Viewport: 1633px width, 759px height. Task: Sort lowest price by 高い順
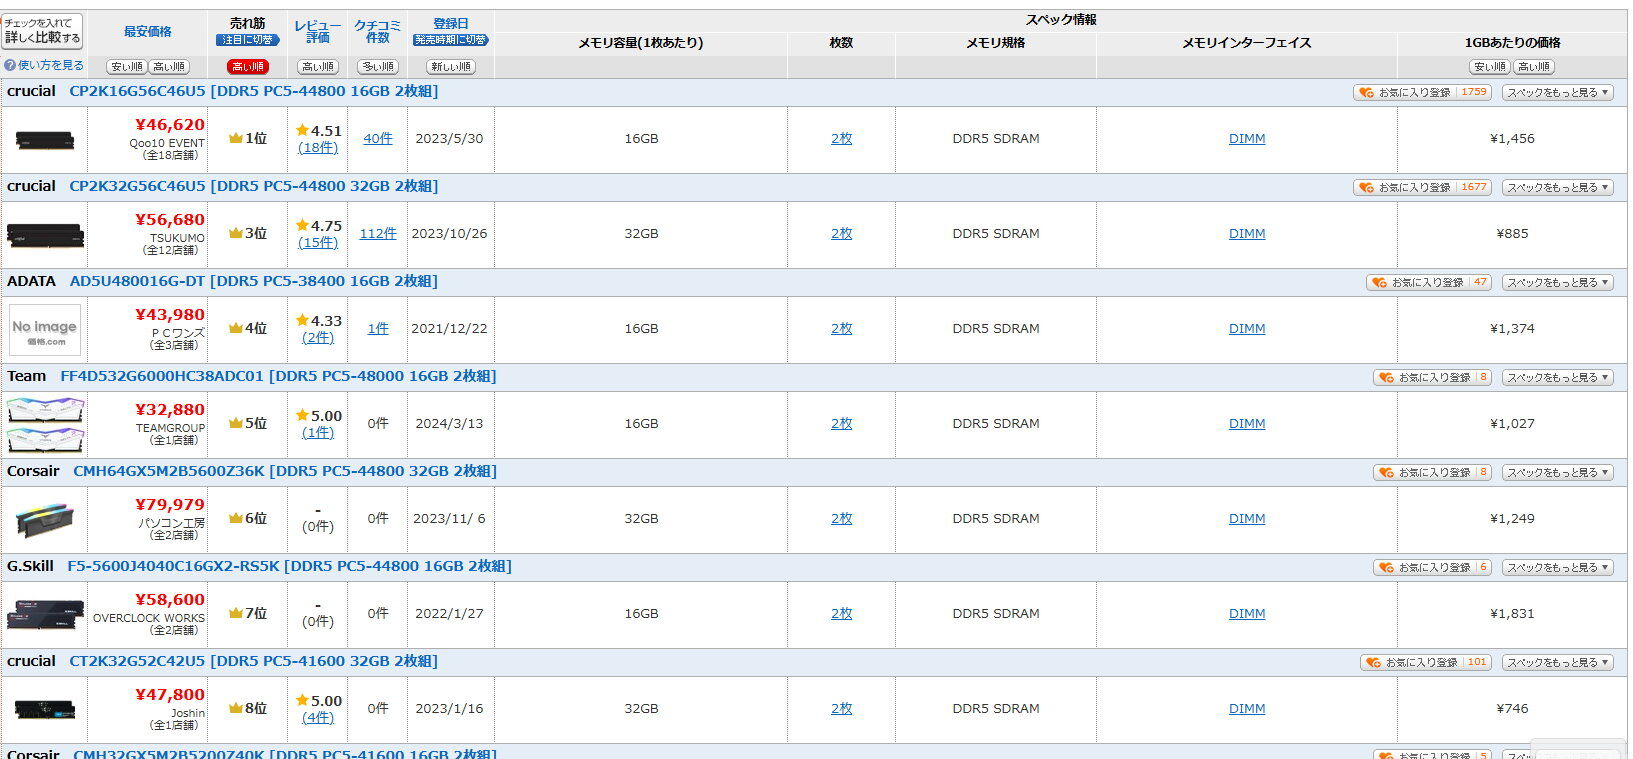(x=169, y=67)
